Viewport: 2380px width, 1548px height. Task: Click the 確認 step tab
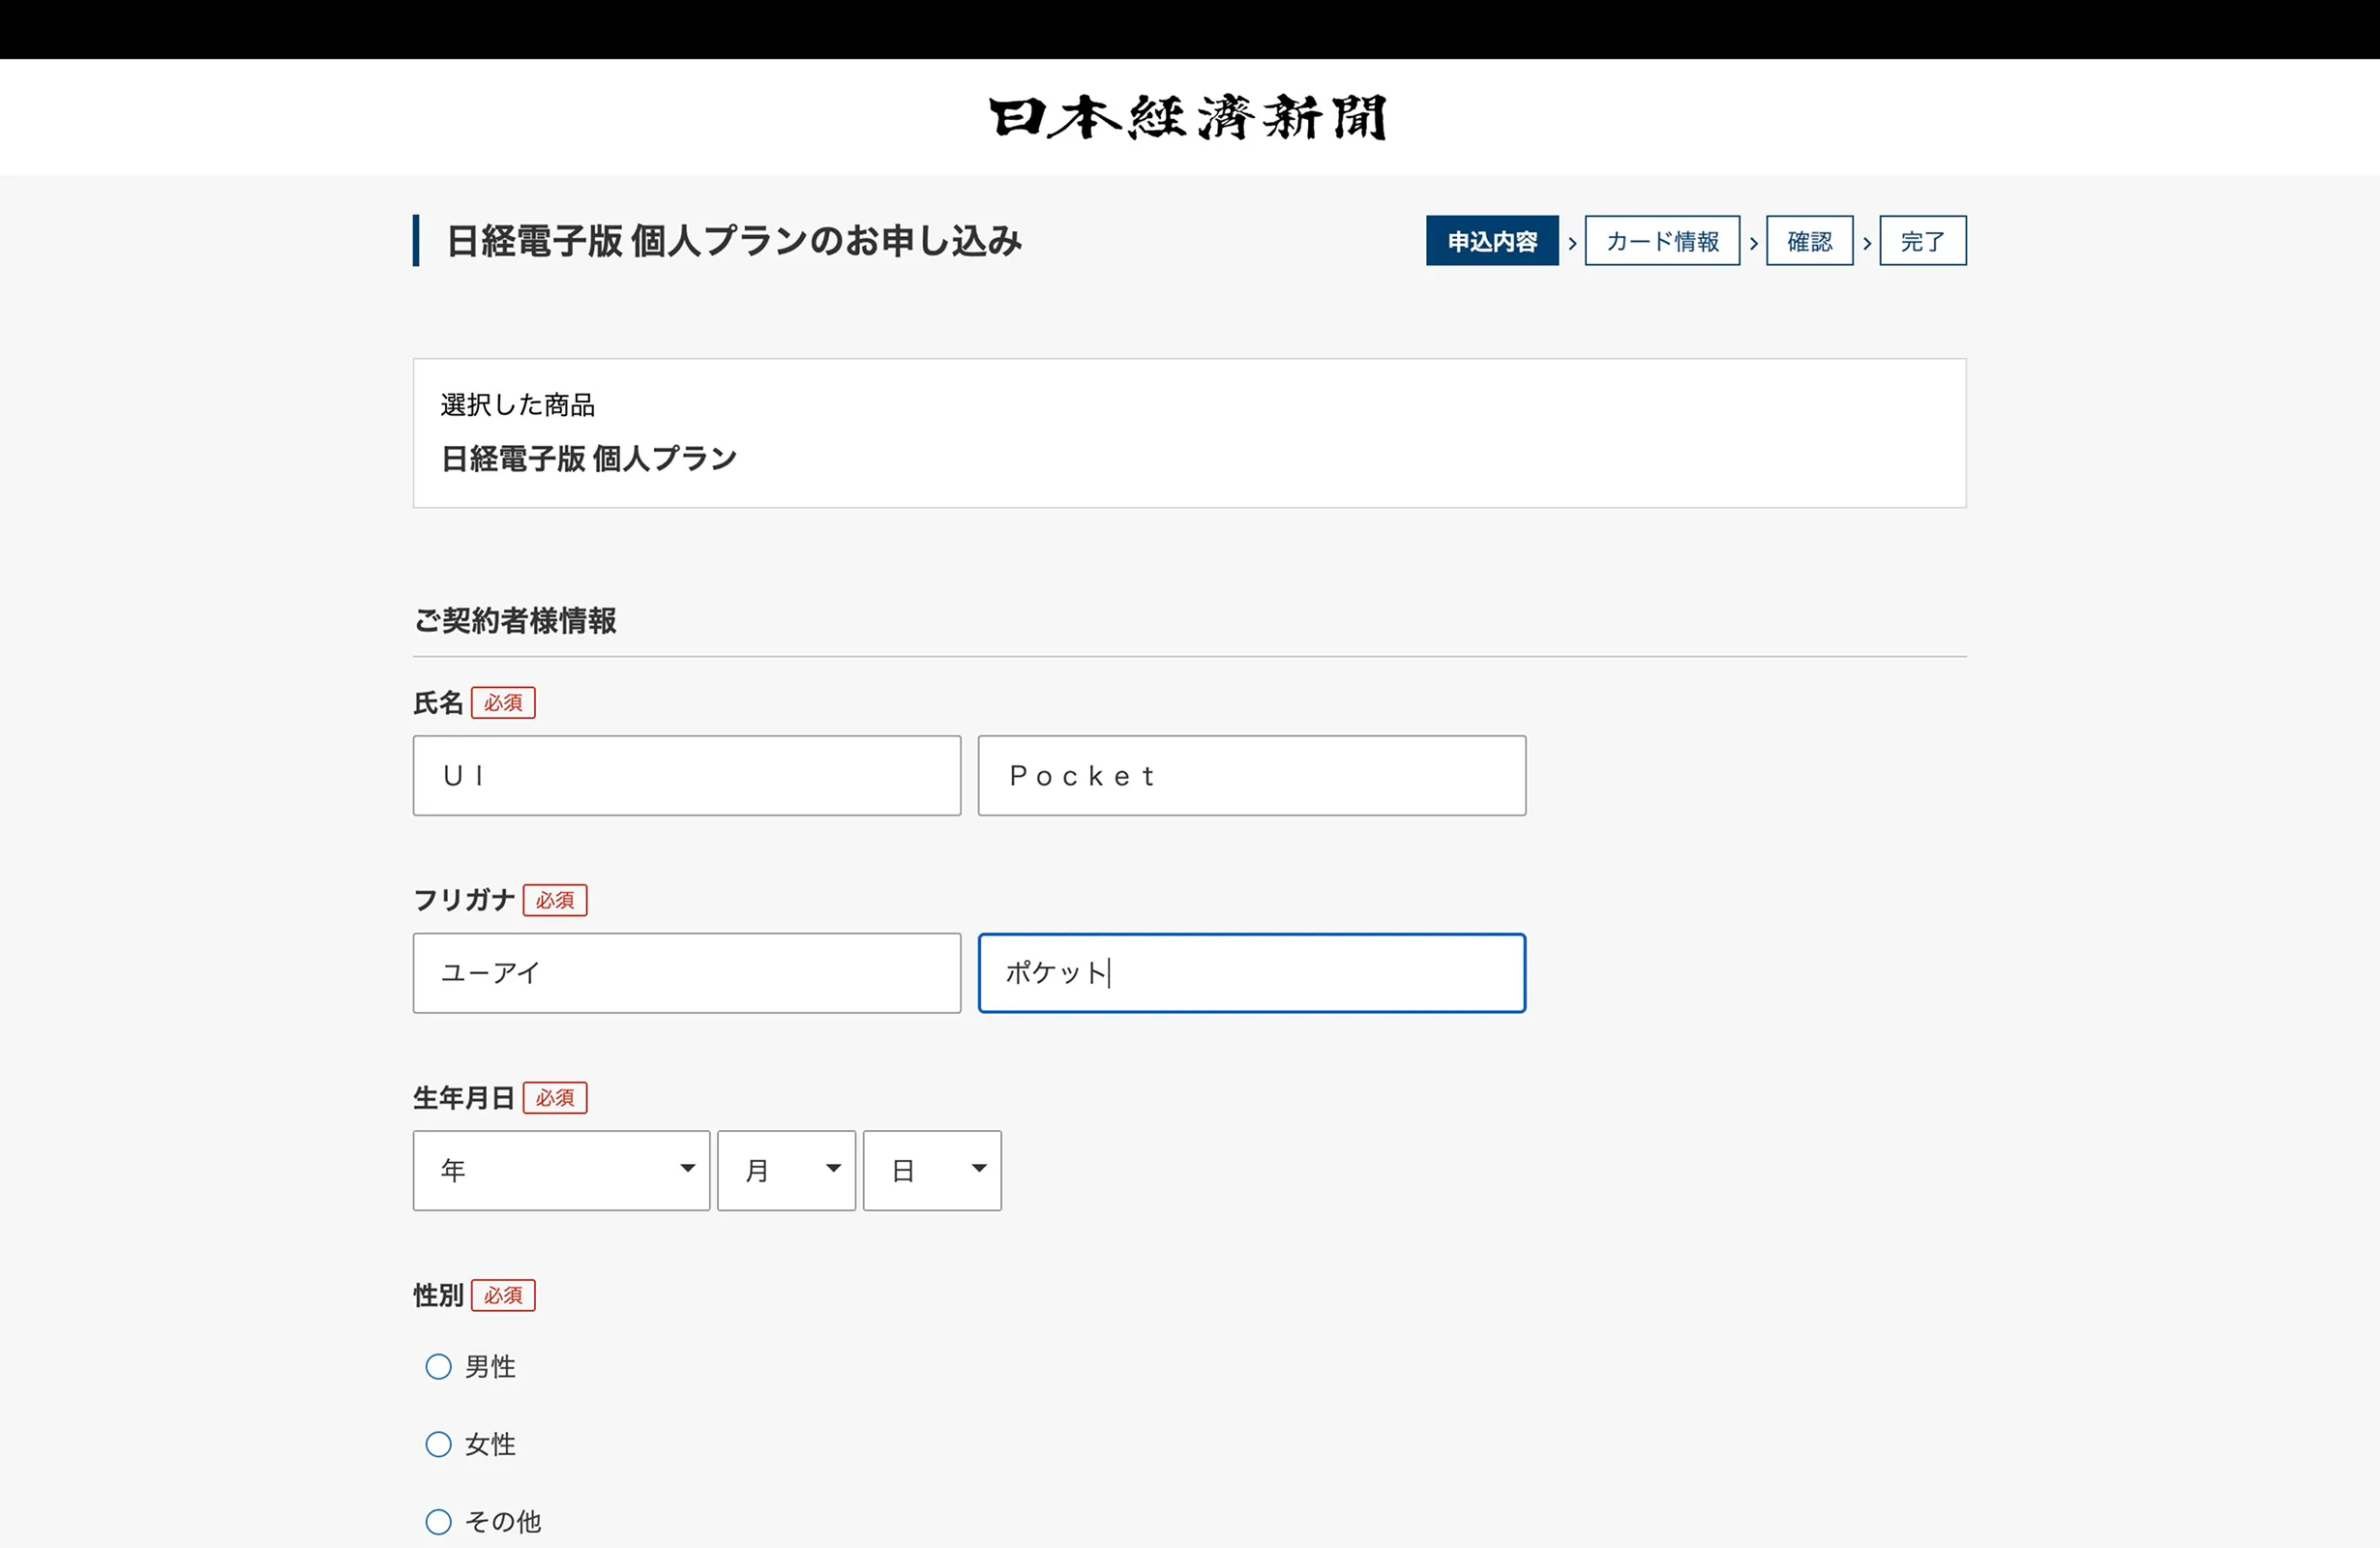(1810, 241)
